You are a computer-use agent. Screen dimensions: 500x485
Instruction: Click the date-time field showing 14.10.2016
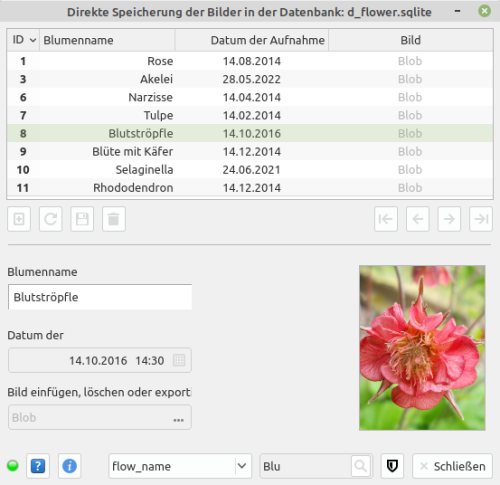pyautogui.click(x=100, y=360)
